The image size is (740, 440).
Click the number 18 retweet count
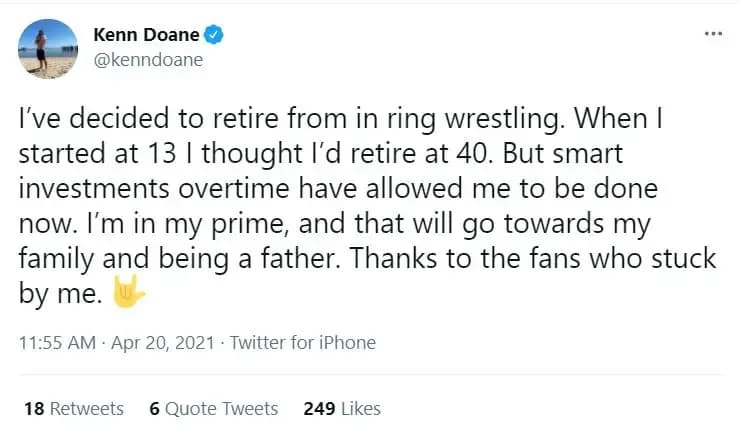[x=33, y=408]
